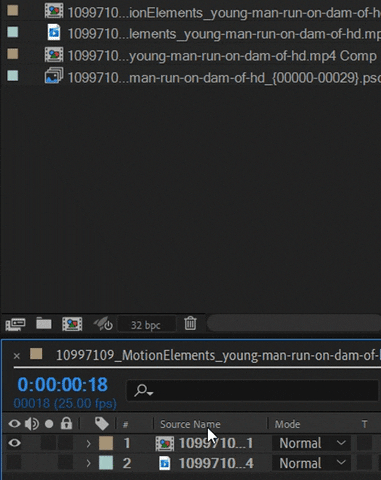Click the label tag column icon
381x480 pixels.
[101, 424]
